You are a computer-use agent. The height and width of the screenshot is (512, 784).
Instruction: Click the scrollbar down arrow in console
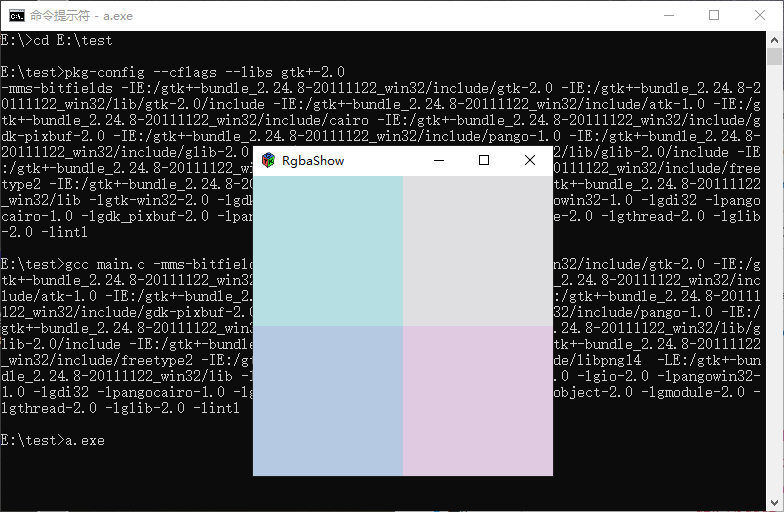tap(775, 503)
